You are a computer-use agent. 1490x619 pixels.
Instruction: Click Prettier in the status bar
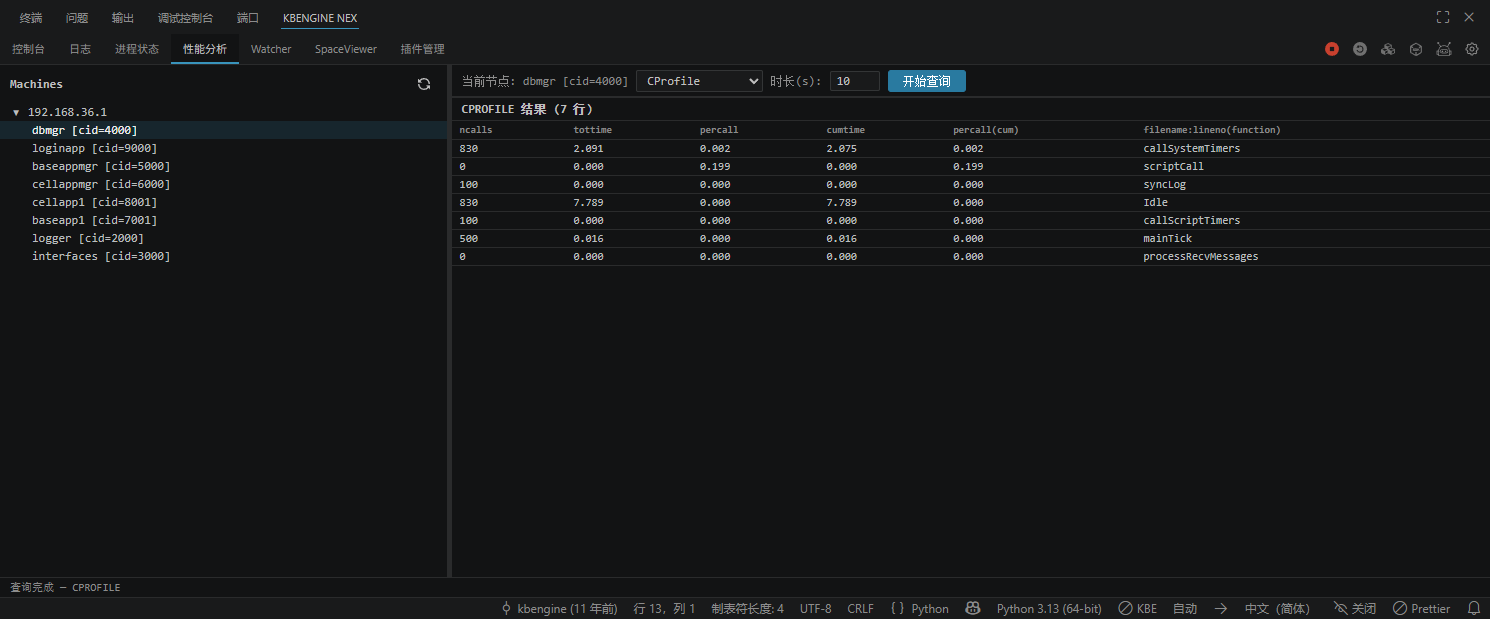[x=1421, y=608]
